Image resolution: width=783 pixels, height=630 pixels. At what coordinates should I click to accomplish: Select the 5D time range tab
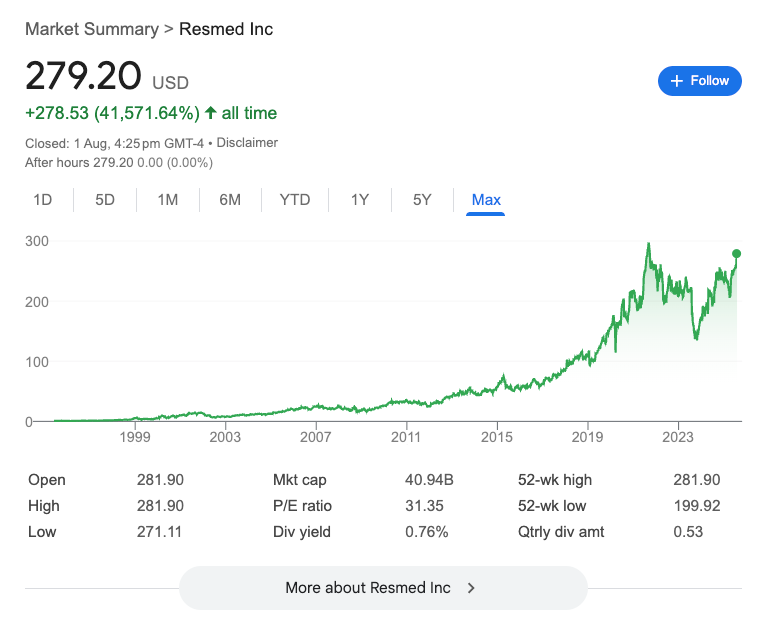coord(105,200)
